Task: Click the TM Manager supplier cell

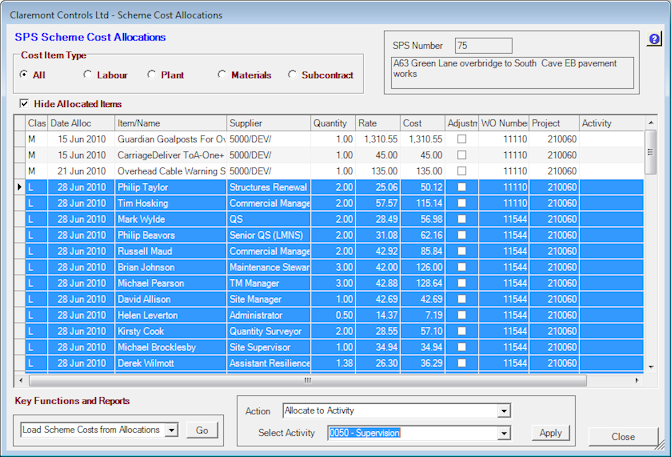Action: coord(269,283)
